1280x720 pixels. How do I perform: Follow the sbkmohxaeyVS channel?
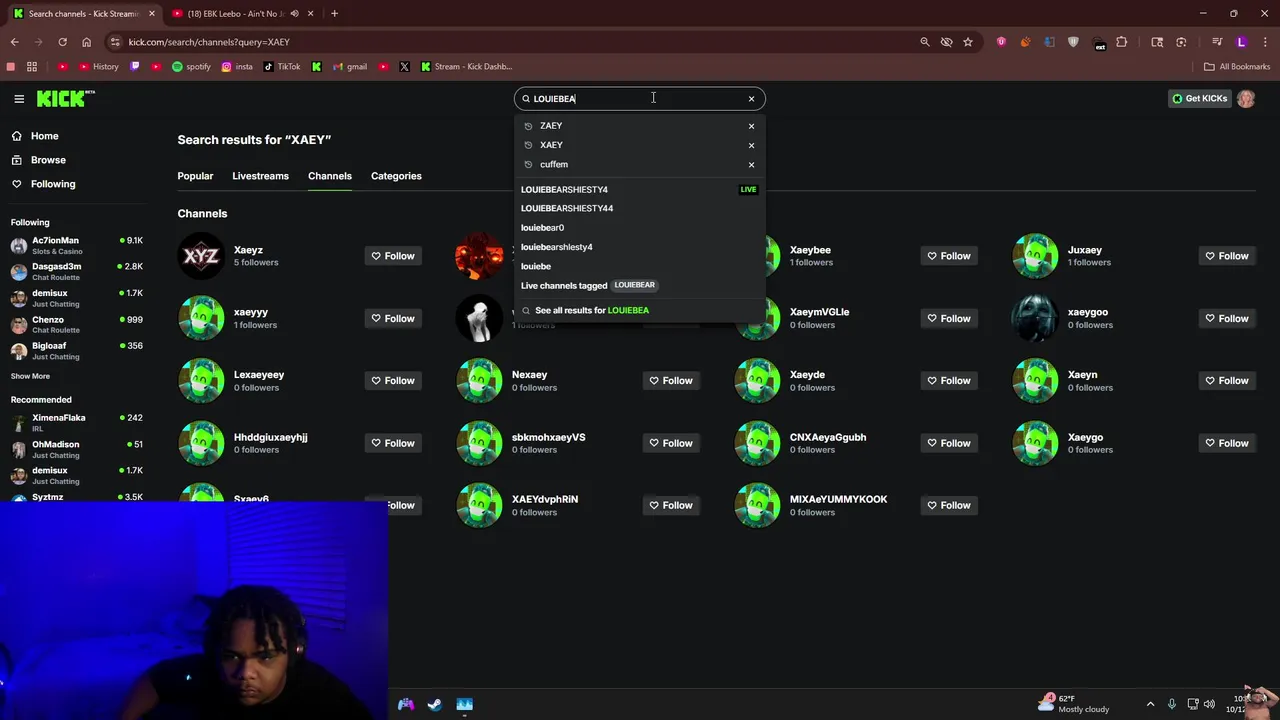click(671, 443)
